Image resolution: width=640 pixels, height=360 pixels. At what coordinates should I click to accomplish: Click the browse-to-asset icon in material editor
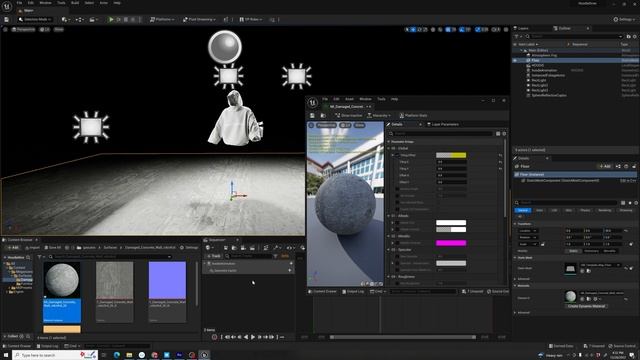click(323, 116)
